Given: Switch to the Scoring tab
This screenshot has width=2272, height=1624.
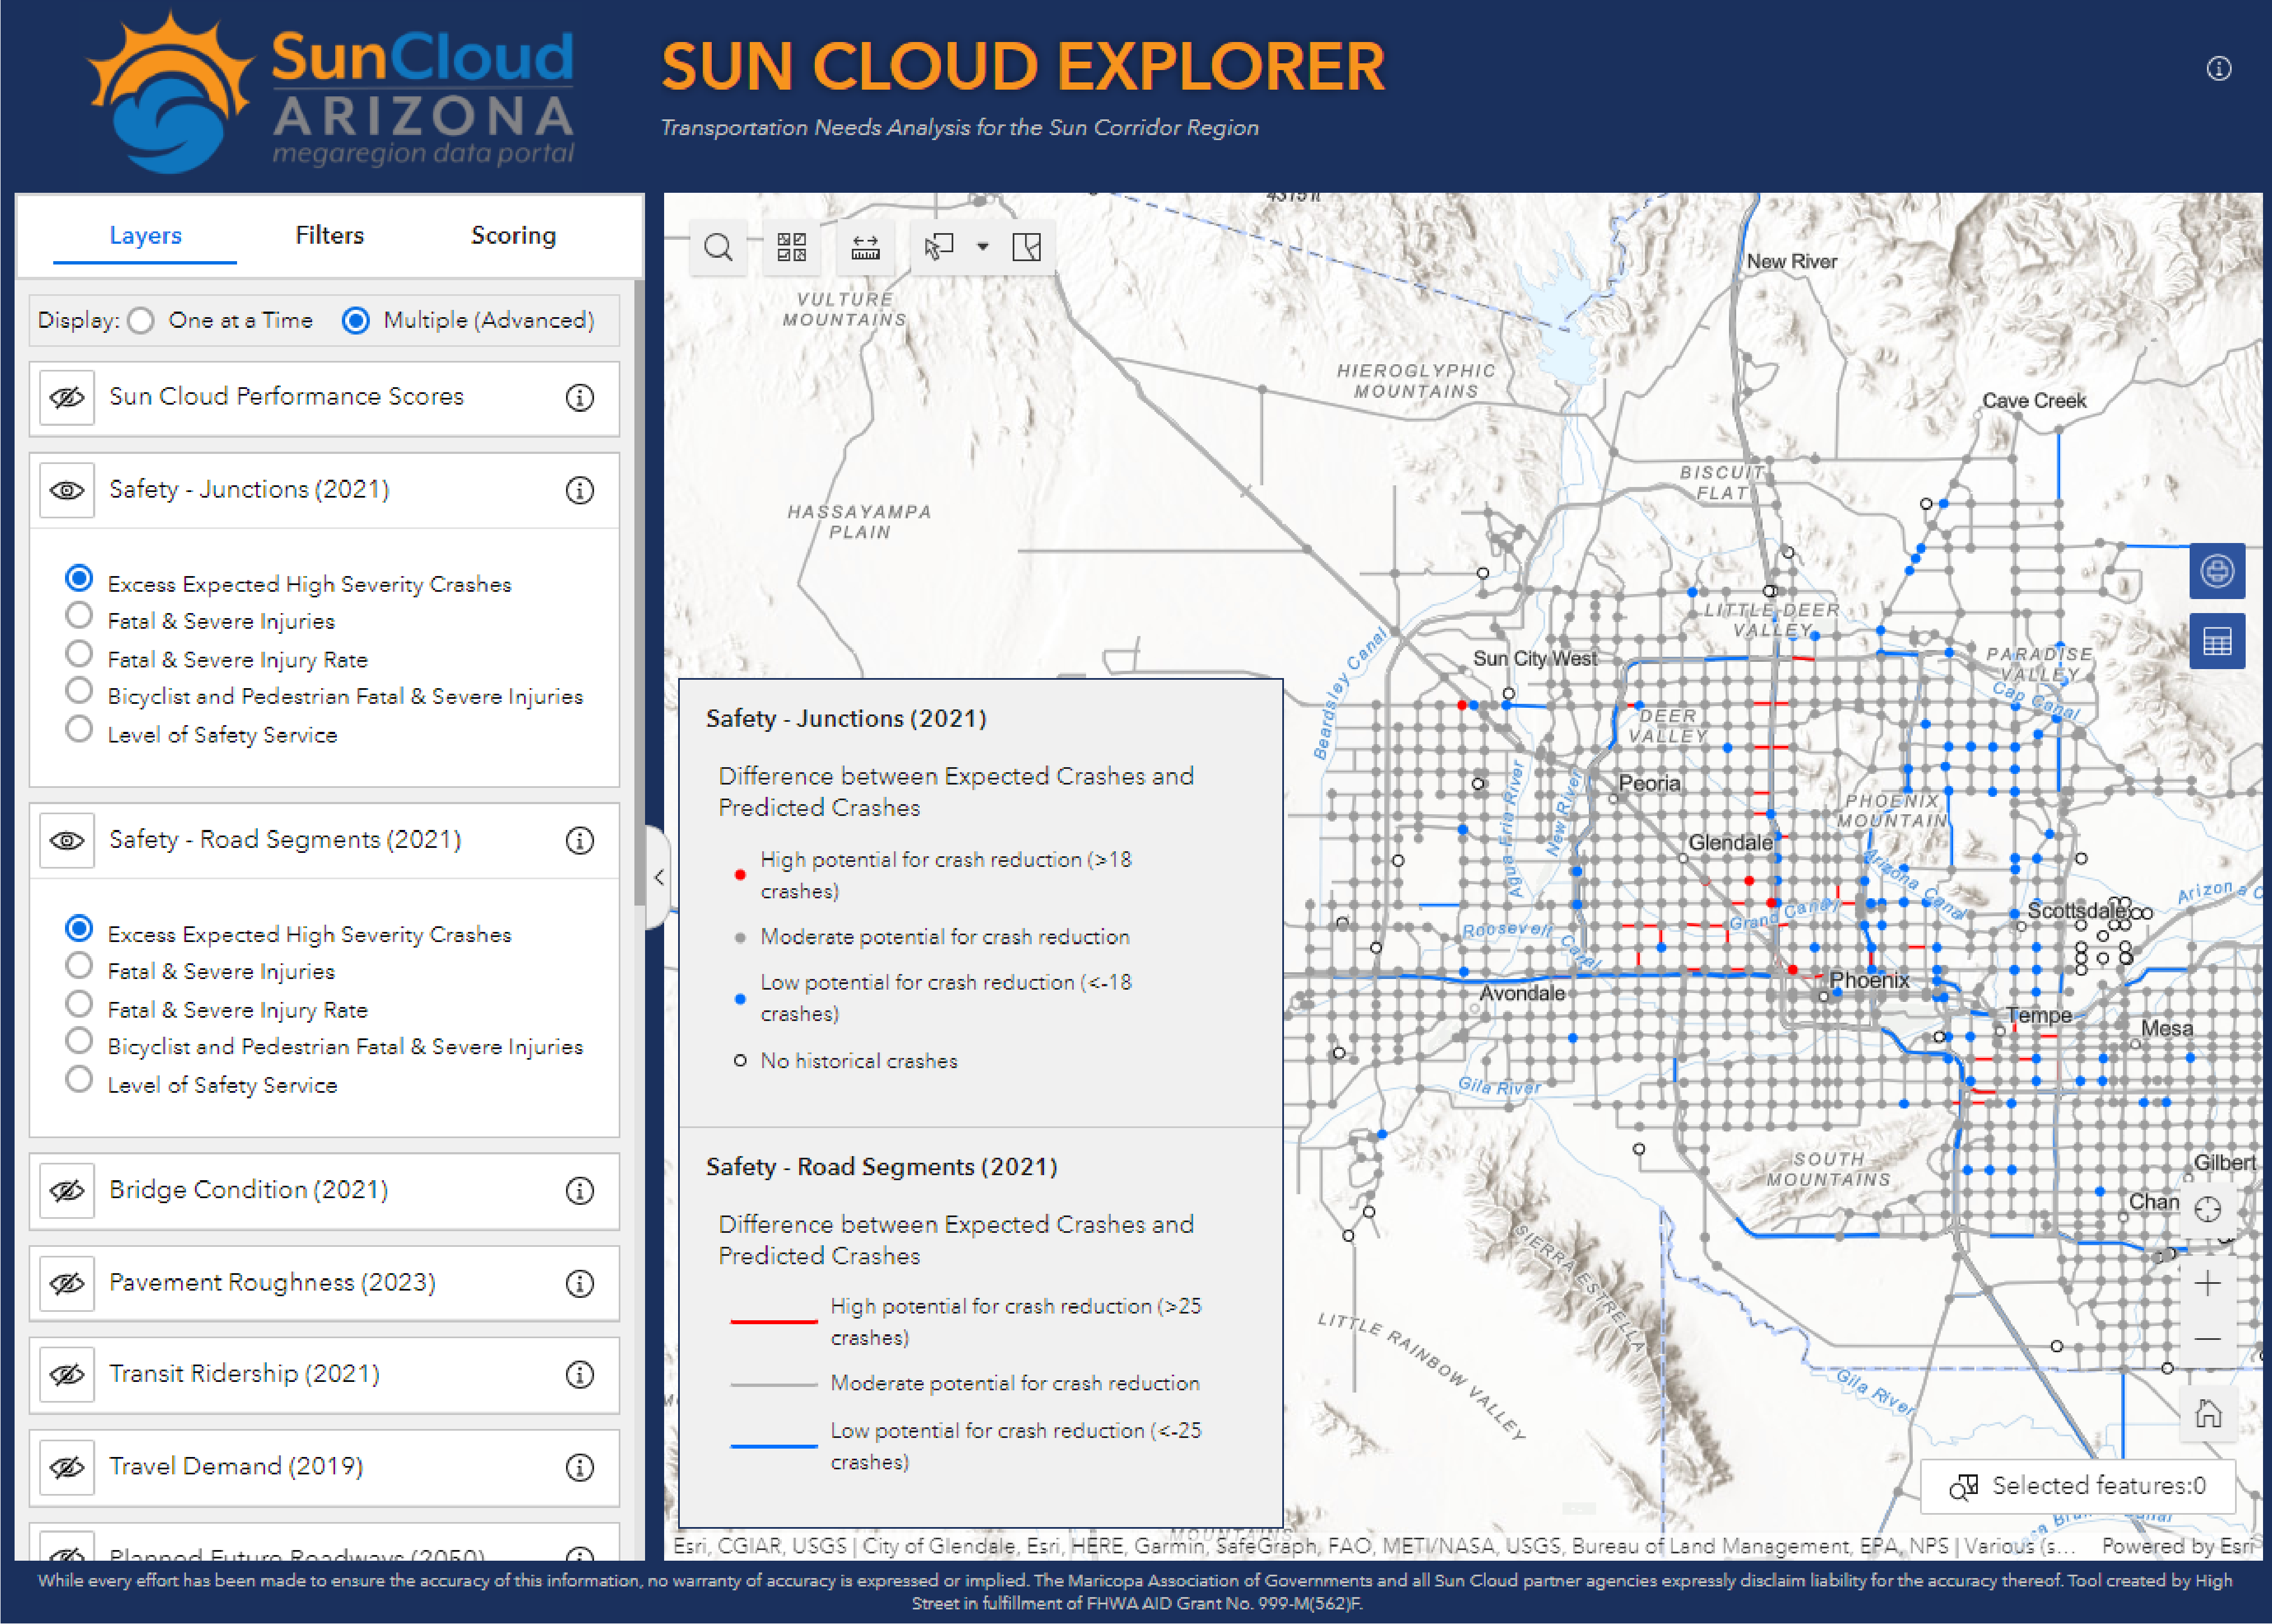Looking at the screenshot, I should tap(513, 236).
